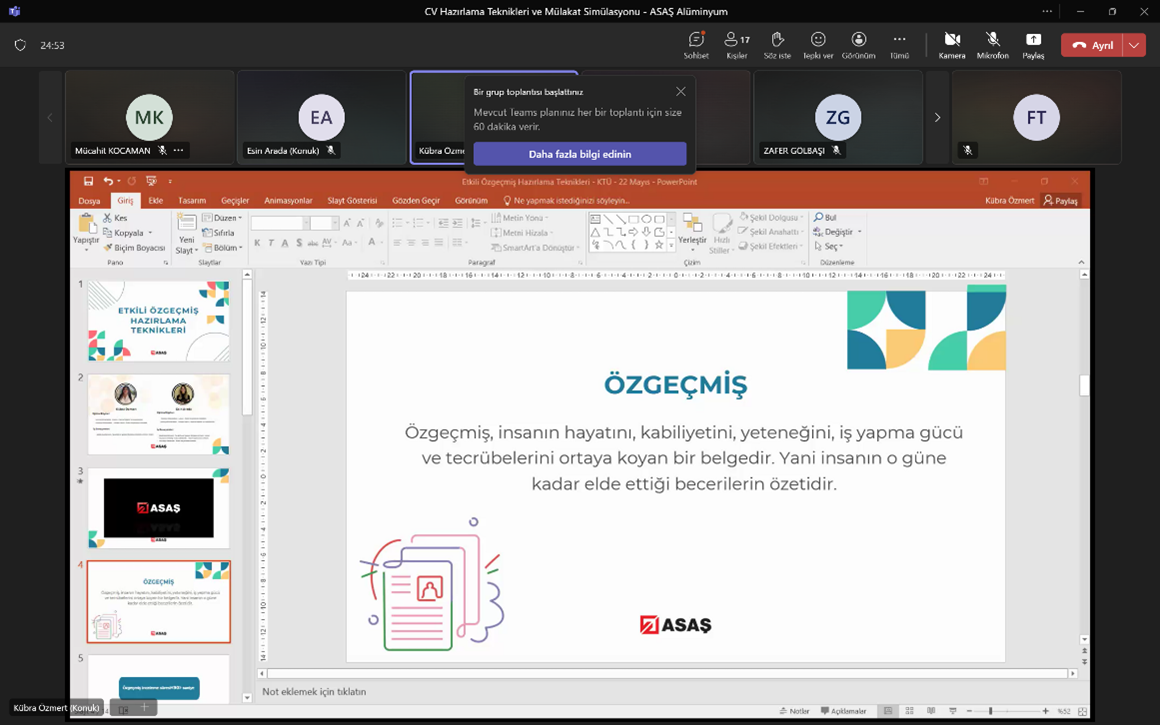
Task: Open the Bölüm section dropdown
Action: (x=223, y=248)
